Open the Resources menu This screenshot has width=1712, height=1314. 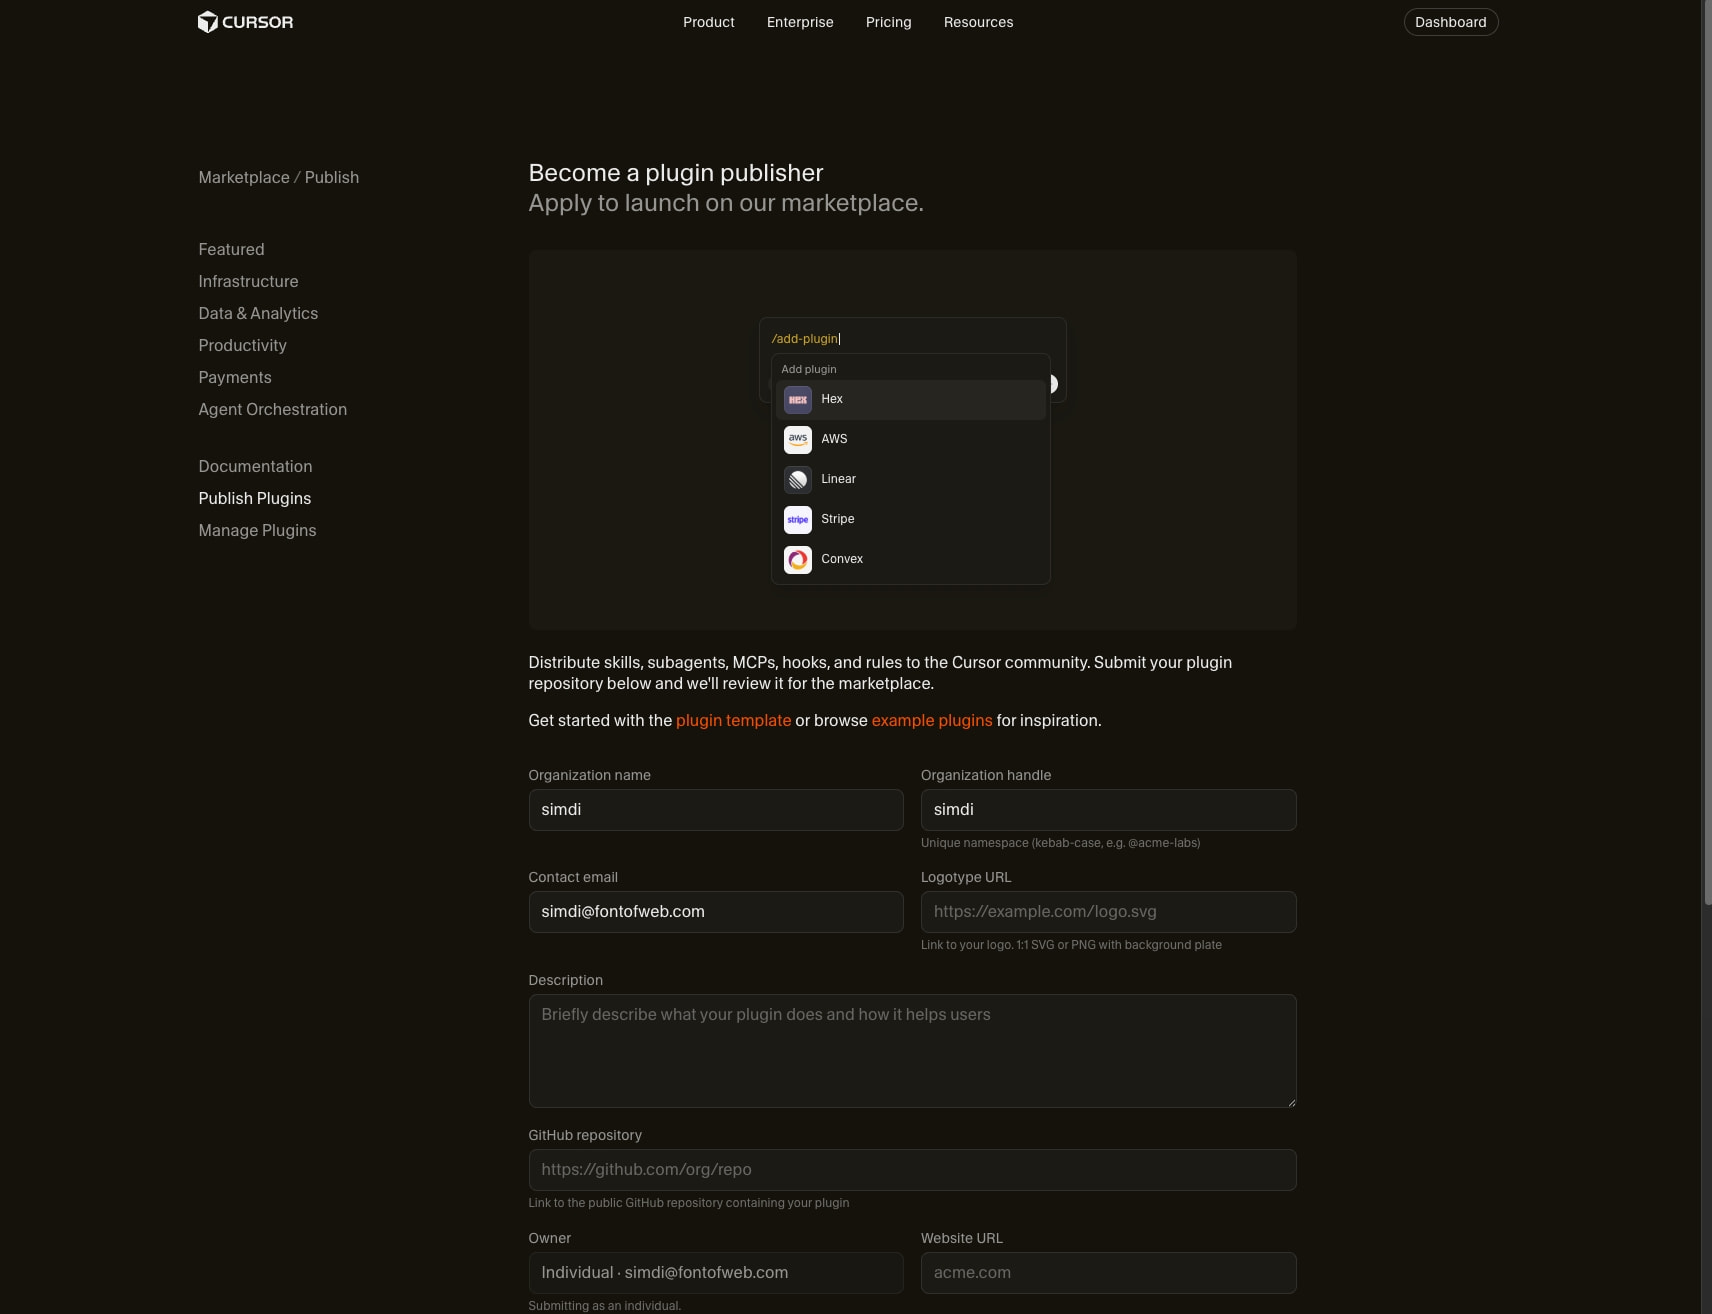(x=979, y=22)
